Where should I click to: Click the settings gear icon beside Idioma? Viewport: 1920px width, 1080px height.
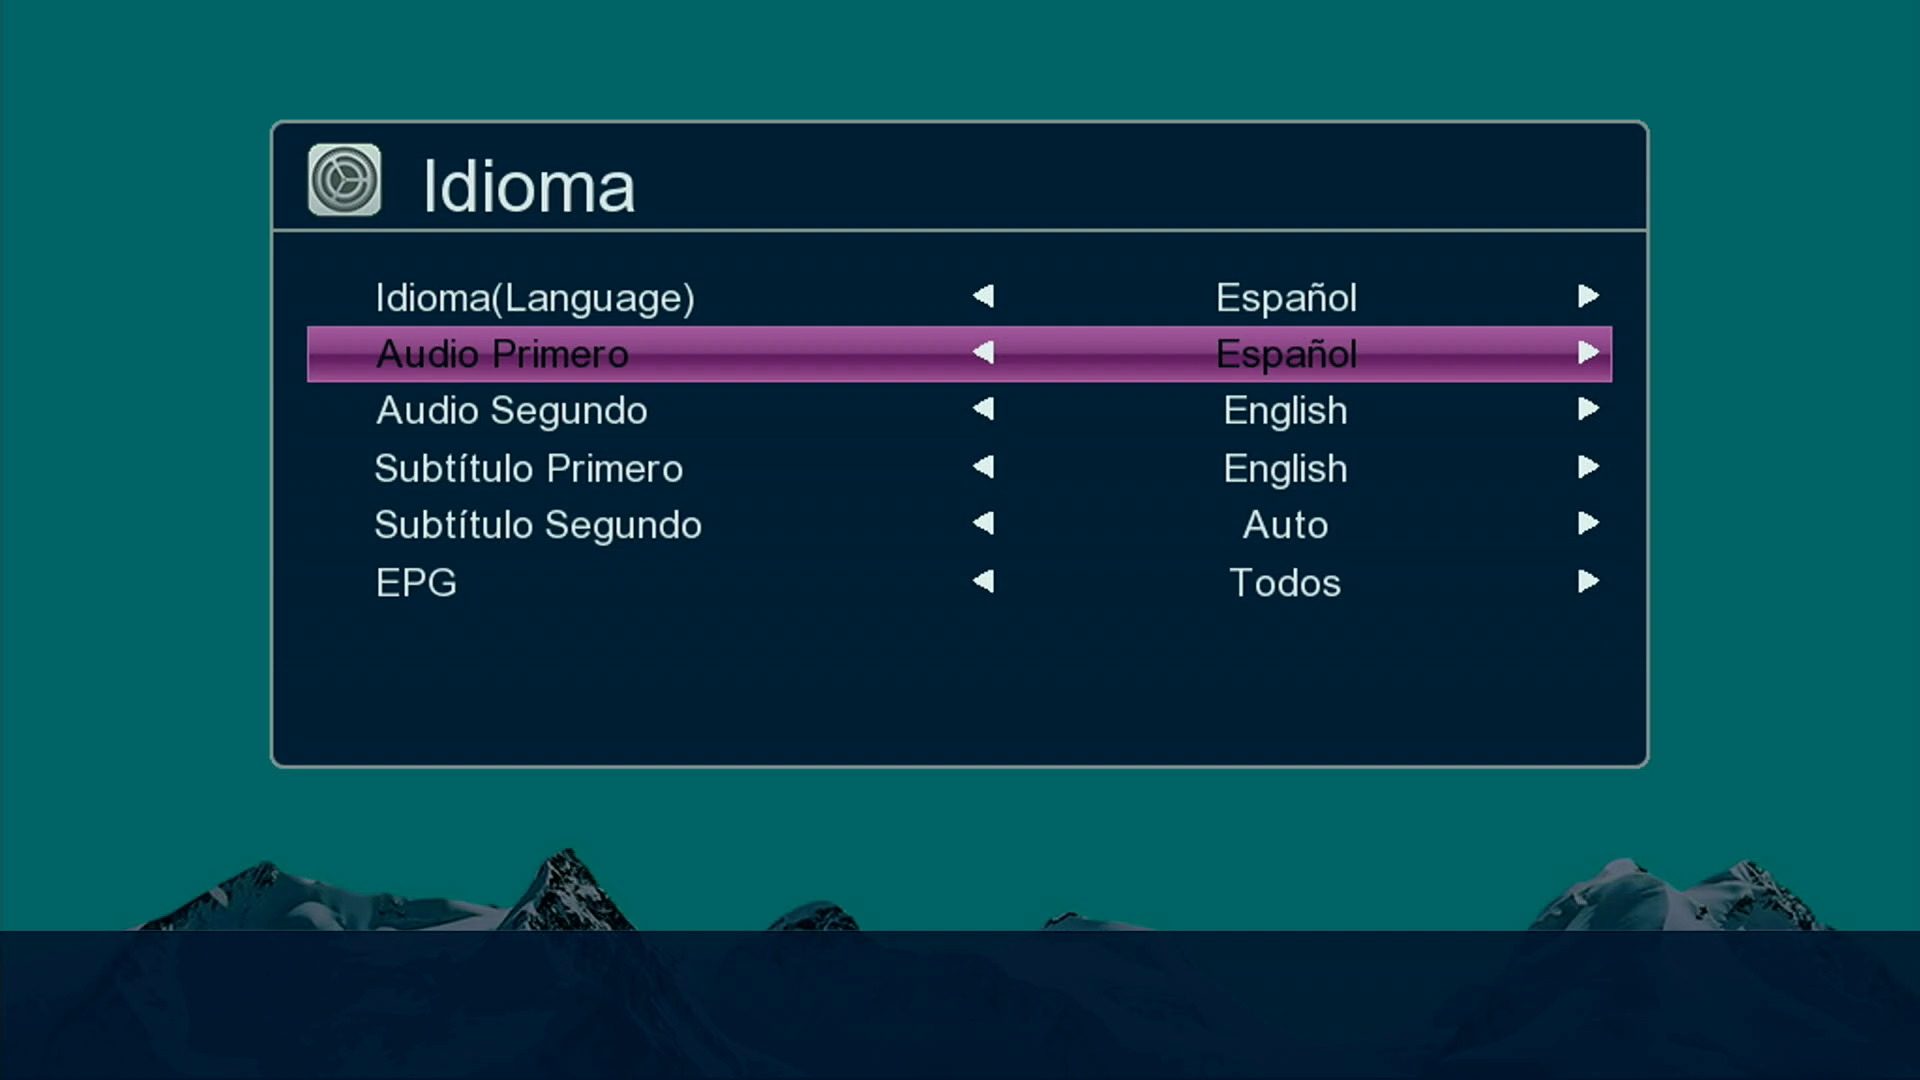[344, 180]
